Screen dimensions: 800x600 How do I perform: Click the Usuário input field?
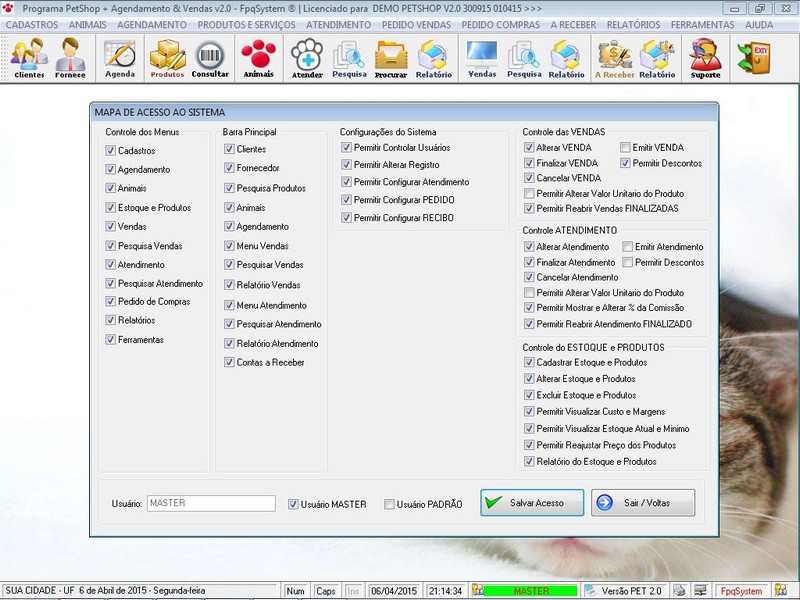[x=211, y=504]
